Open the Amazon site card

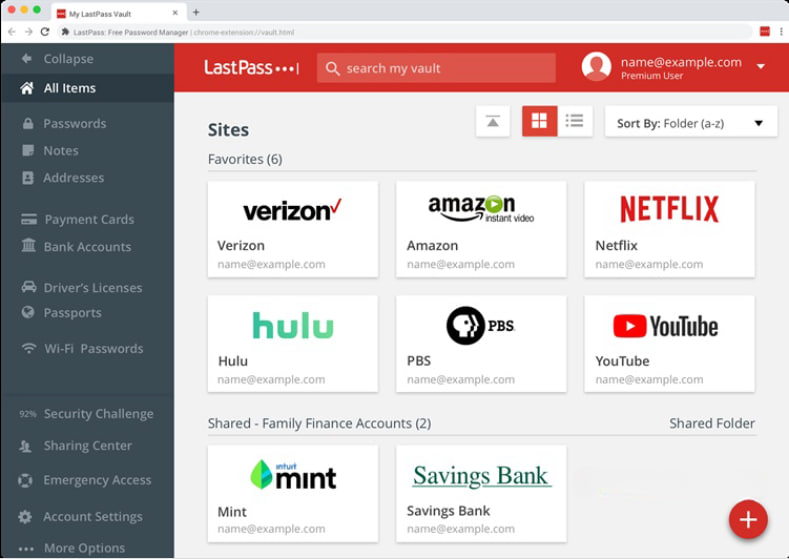click(481, 229)
